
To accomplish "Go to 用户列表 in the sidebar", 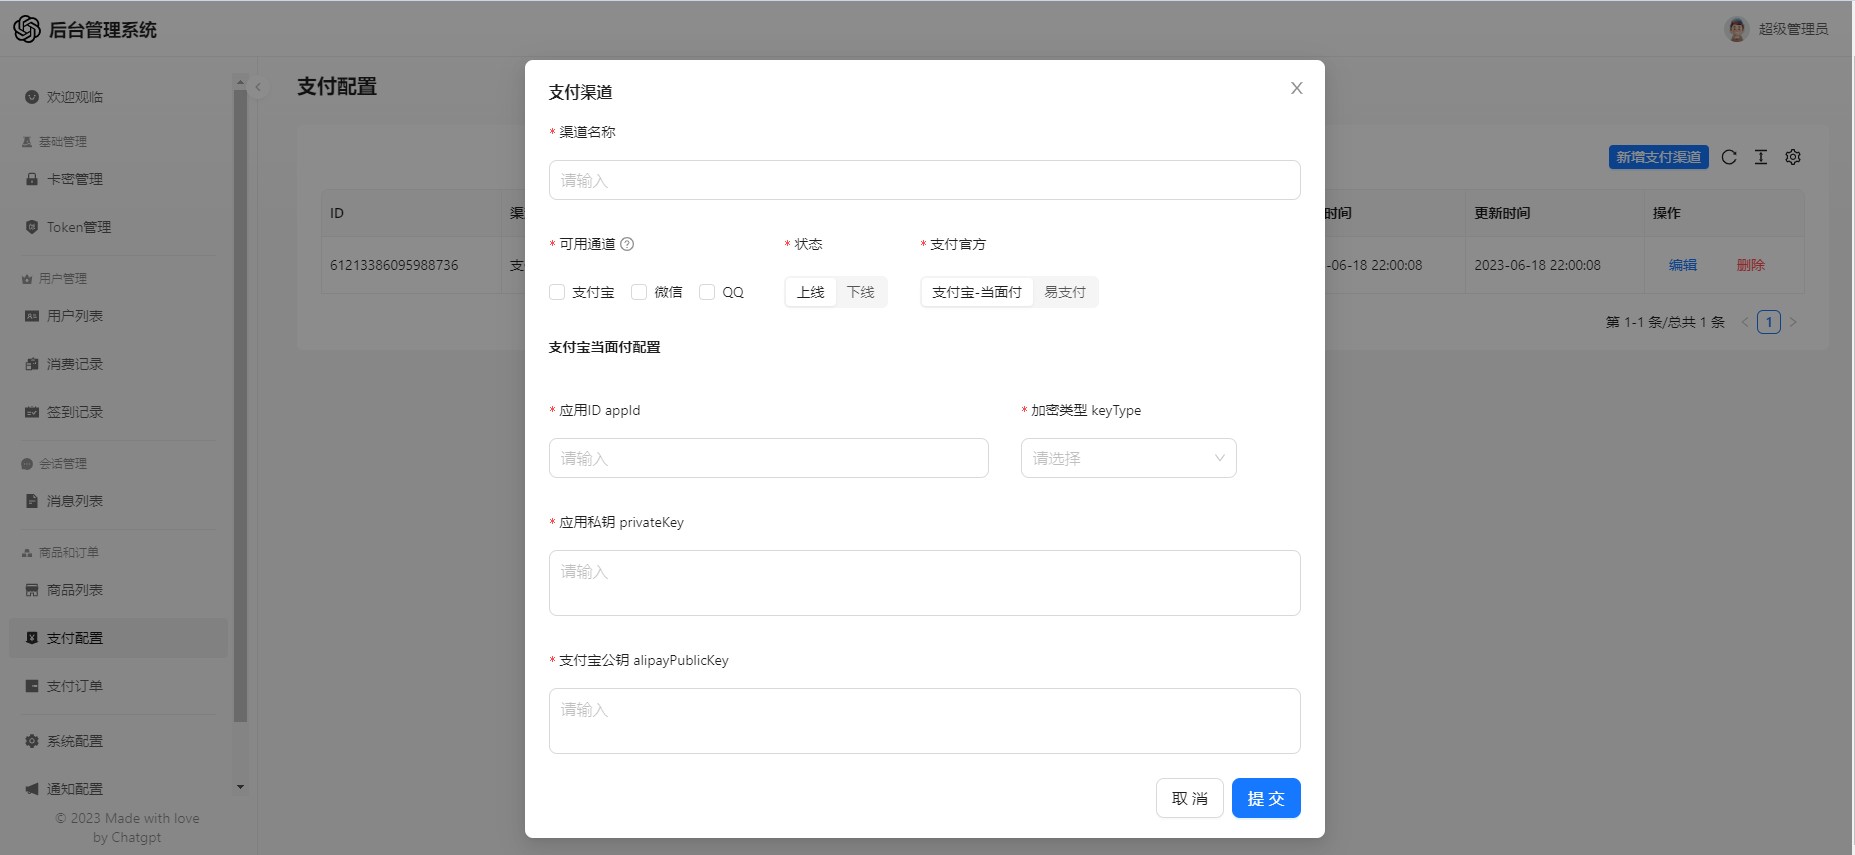I will click(x=75, y=316).
